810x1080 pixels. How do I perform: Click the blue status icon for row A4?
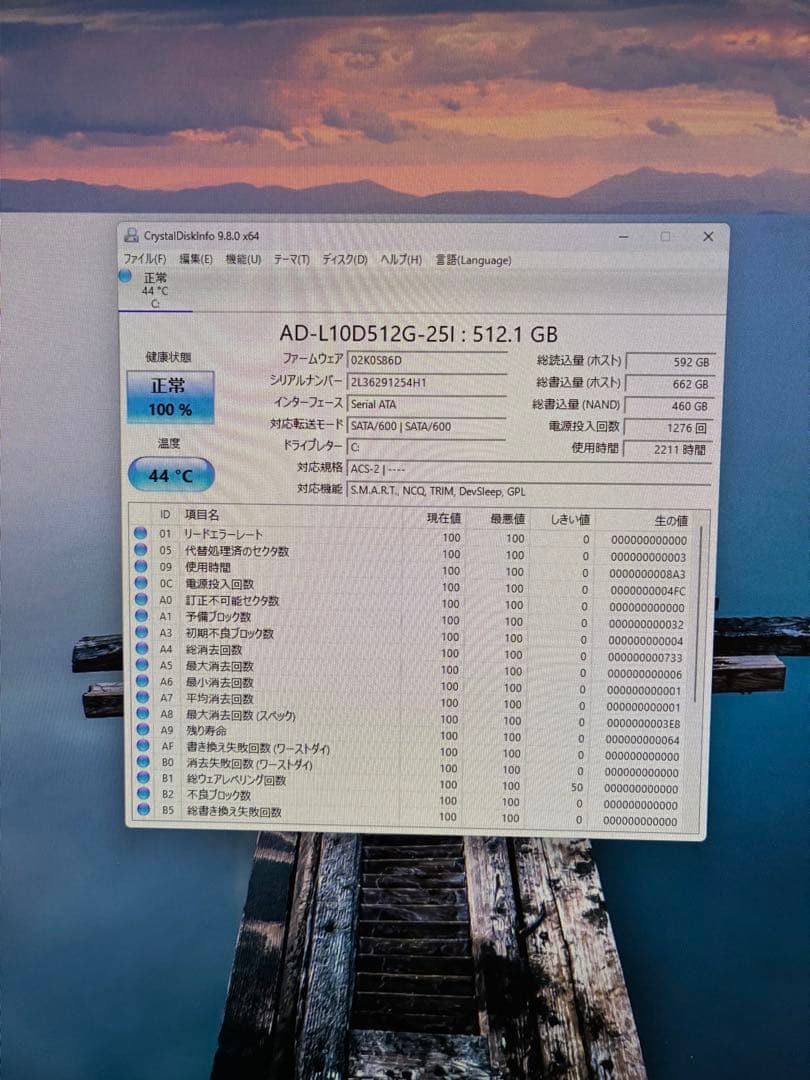pyautogui.click(x=142, y=648)
